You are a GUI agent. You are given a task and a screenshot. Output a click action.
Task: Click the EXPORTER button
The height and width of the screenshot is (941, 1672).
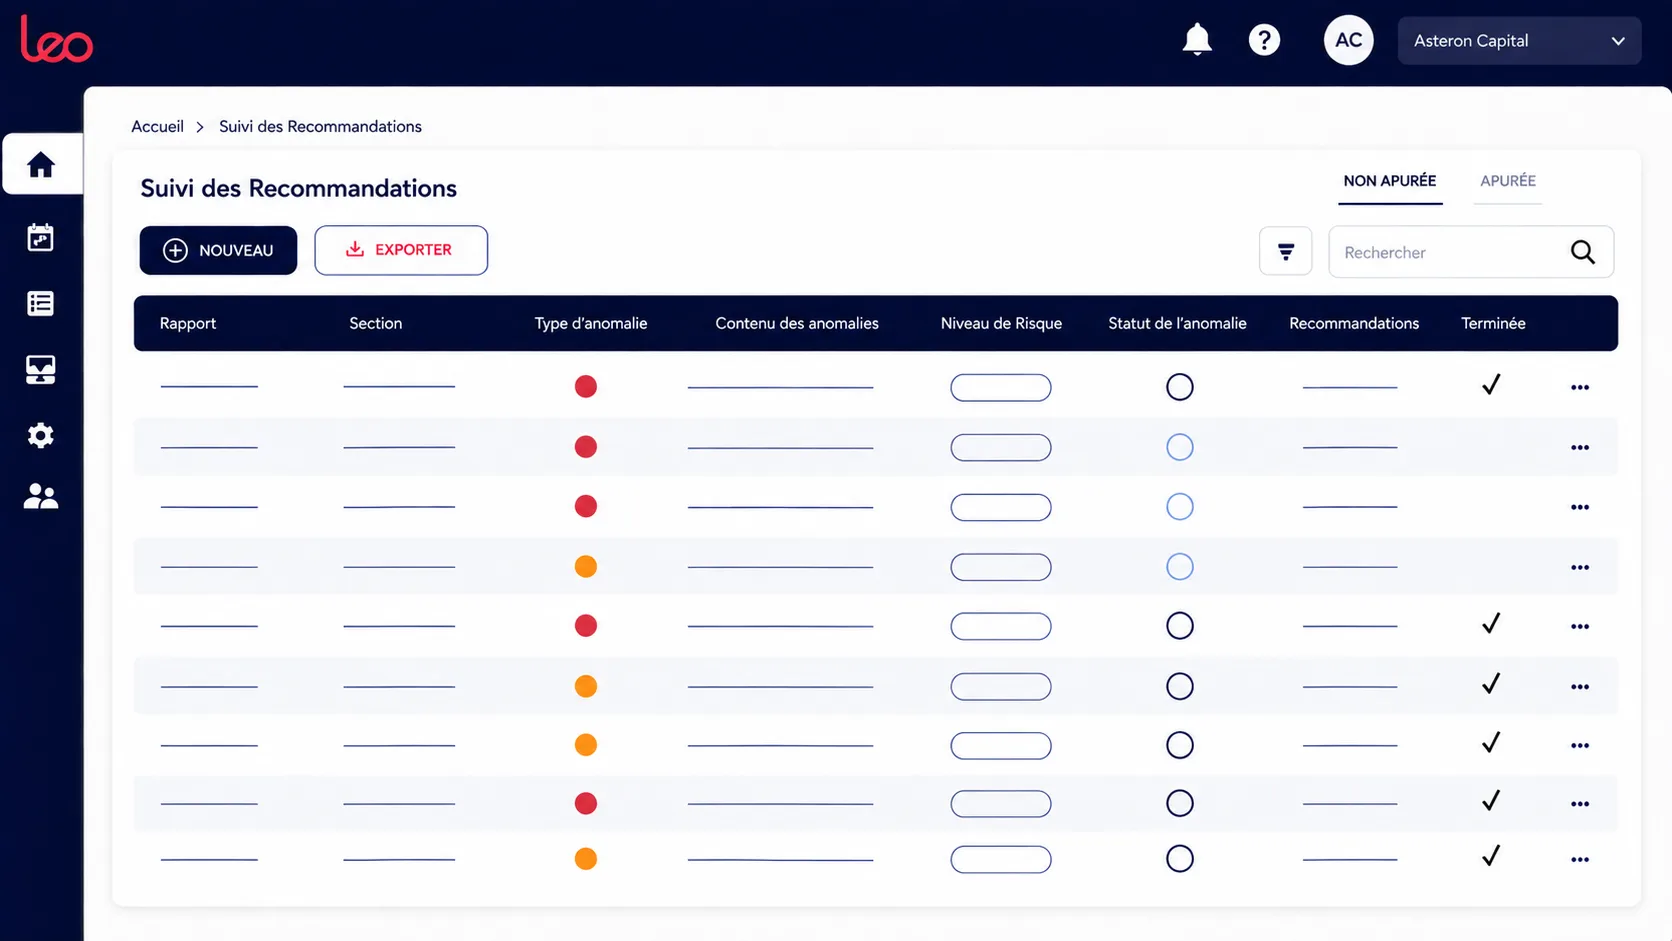coord(401,250)
